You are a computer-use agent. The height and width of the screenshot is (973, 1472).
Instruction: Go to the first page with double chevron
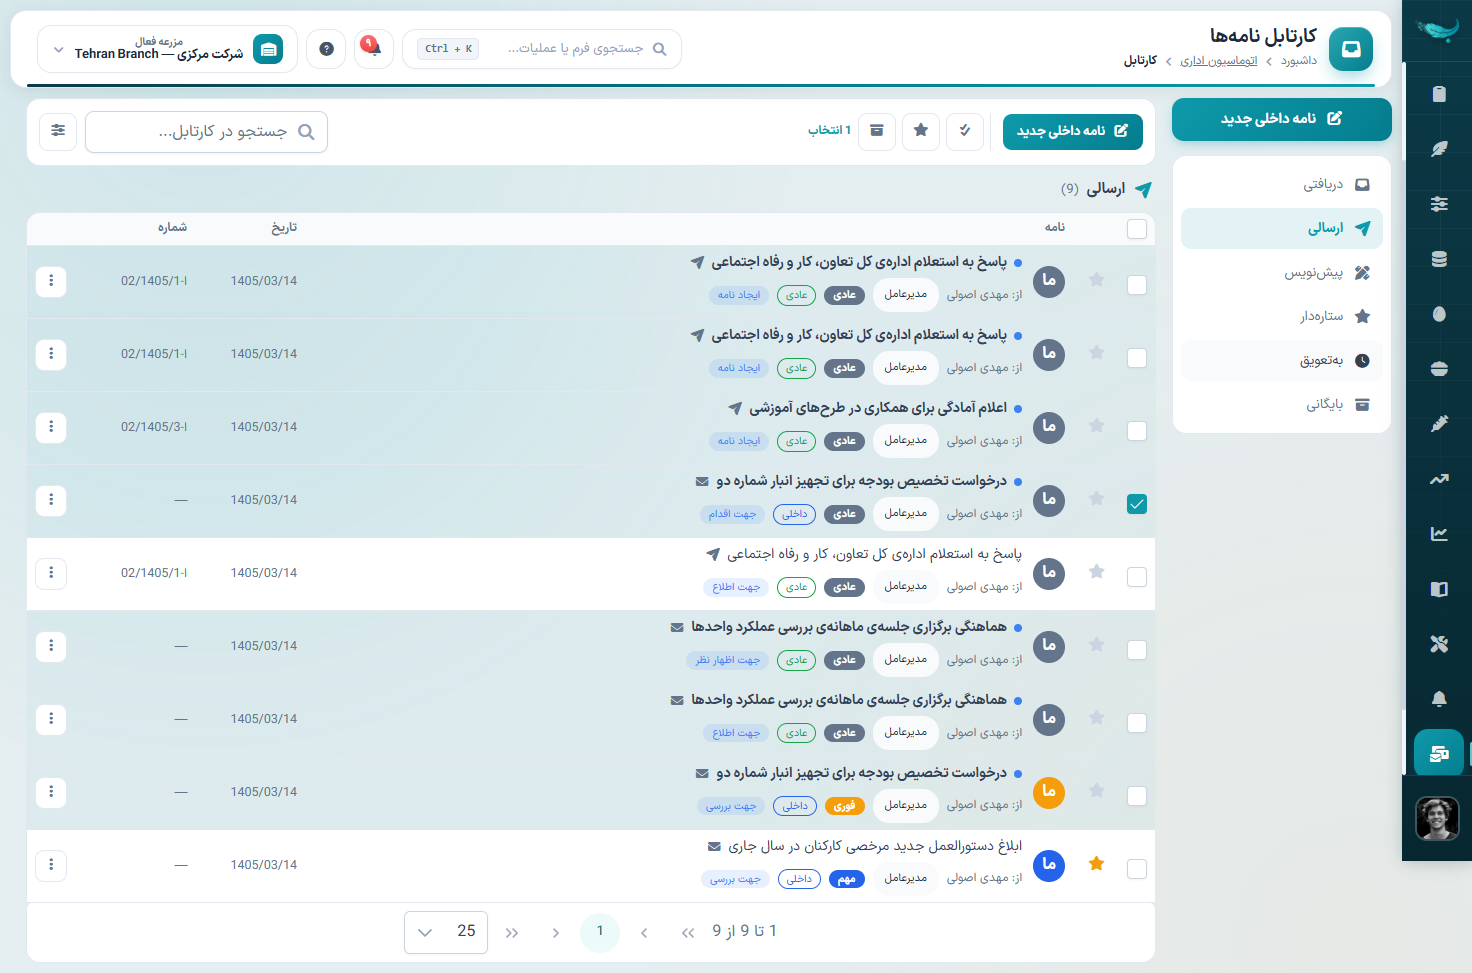(x=688, y=933)
